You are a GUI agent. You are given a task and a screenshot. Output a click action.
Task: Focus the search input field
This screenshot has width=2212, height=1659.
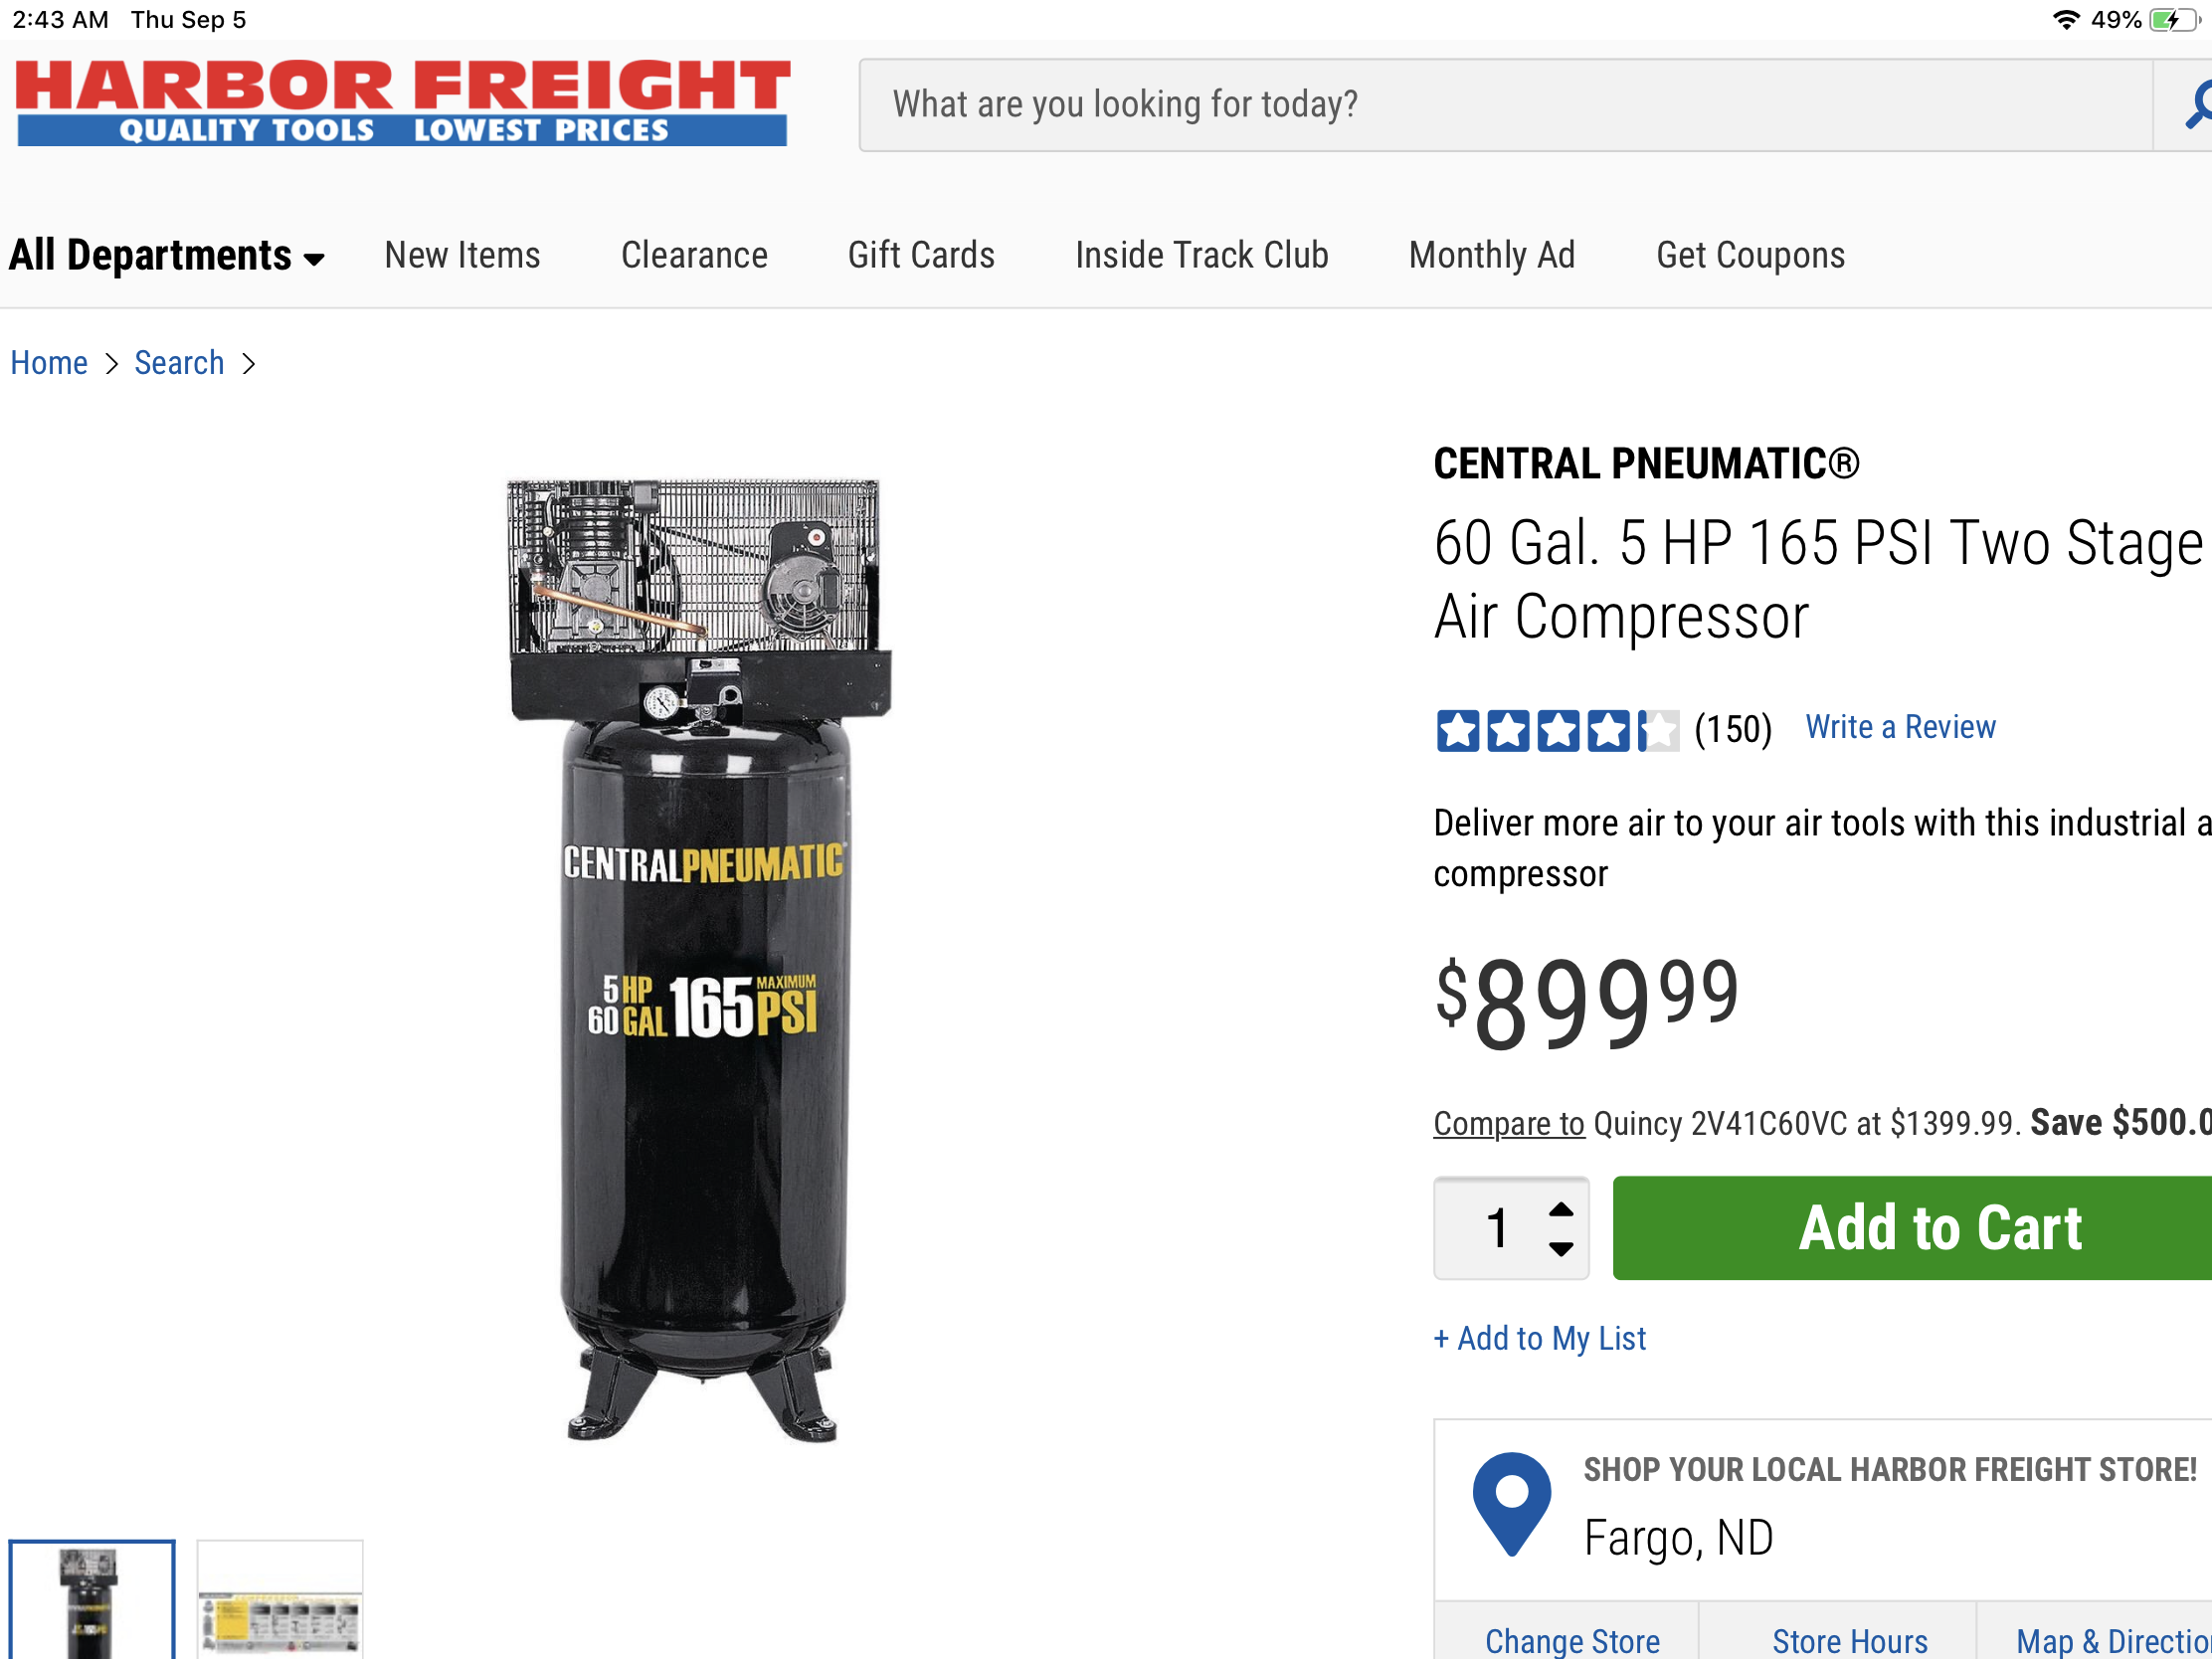pyautogui.click(x=1500, y=105)
